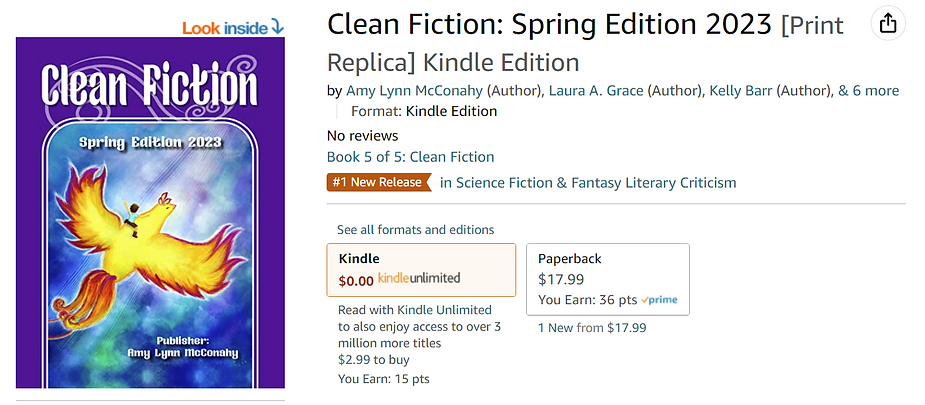
Task: Click the 'No reviews' text
Action: pos(362,135)
